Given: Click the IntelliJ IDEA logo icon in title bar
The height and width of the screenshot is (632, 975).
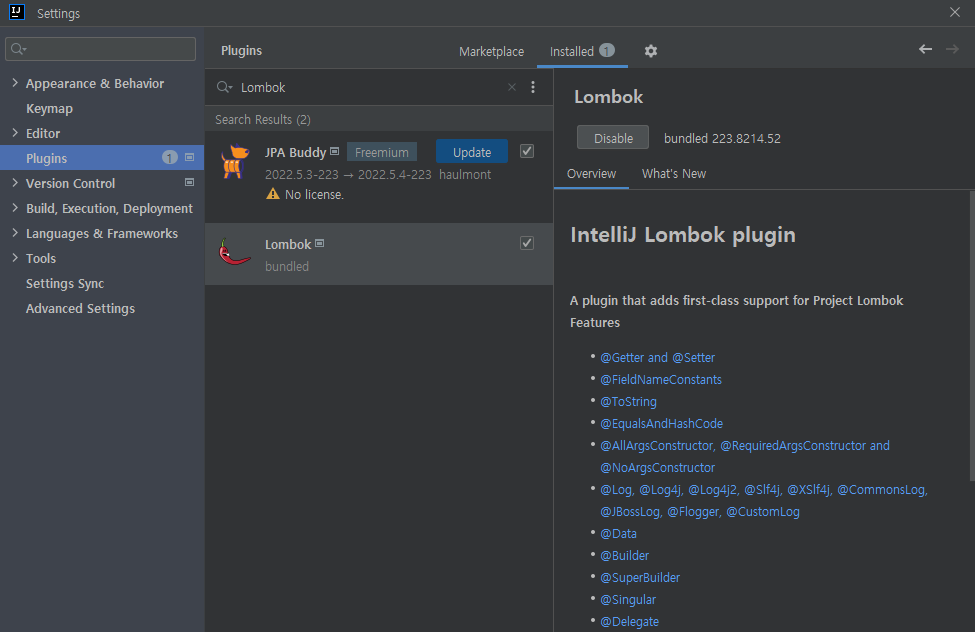Looking at the screenshot, I should pyautogui.click(x=17, y=12).
